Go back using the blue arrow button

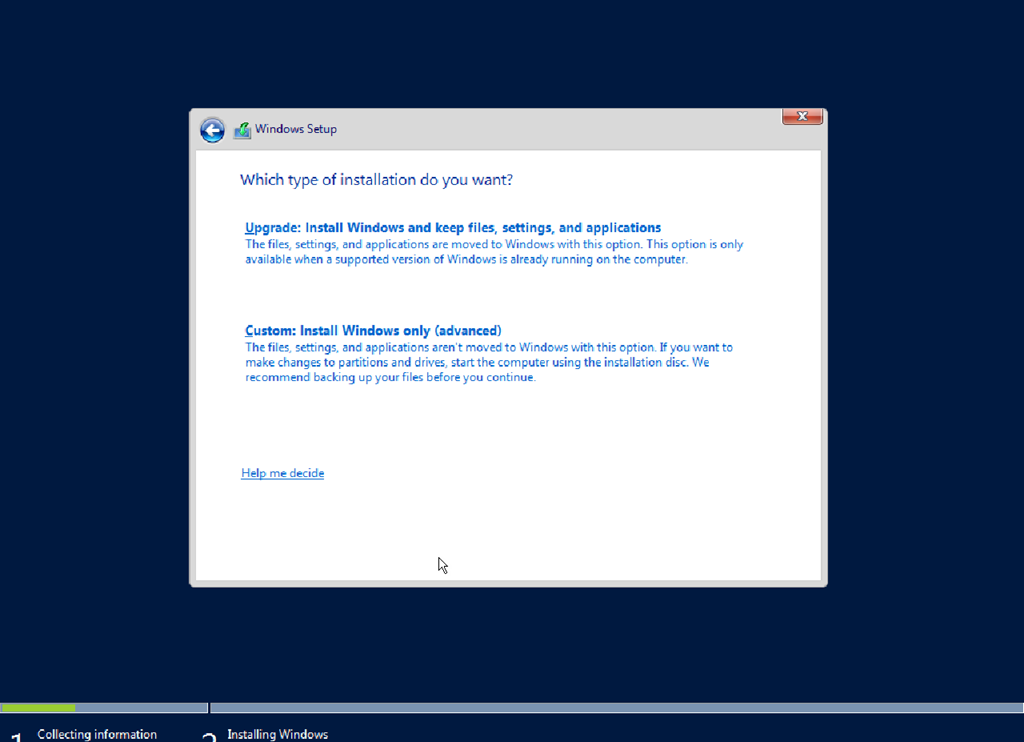(212, 130)
